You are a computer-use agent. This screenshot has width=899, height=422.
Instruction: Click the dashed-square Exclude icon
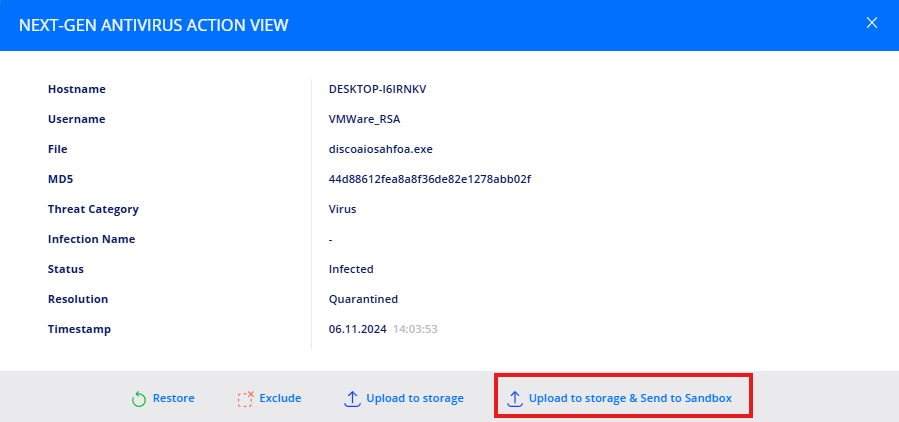[x=245, y=399]
